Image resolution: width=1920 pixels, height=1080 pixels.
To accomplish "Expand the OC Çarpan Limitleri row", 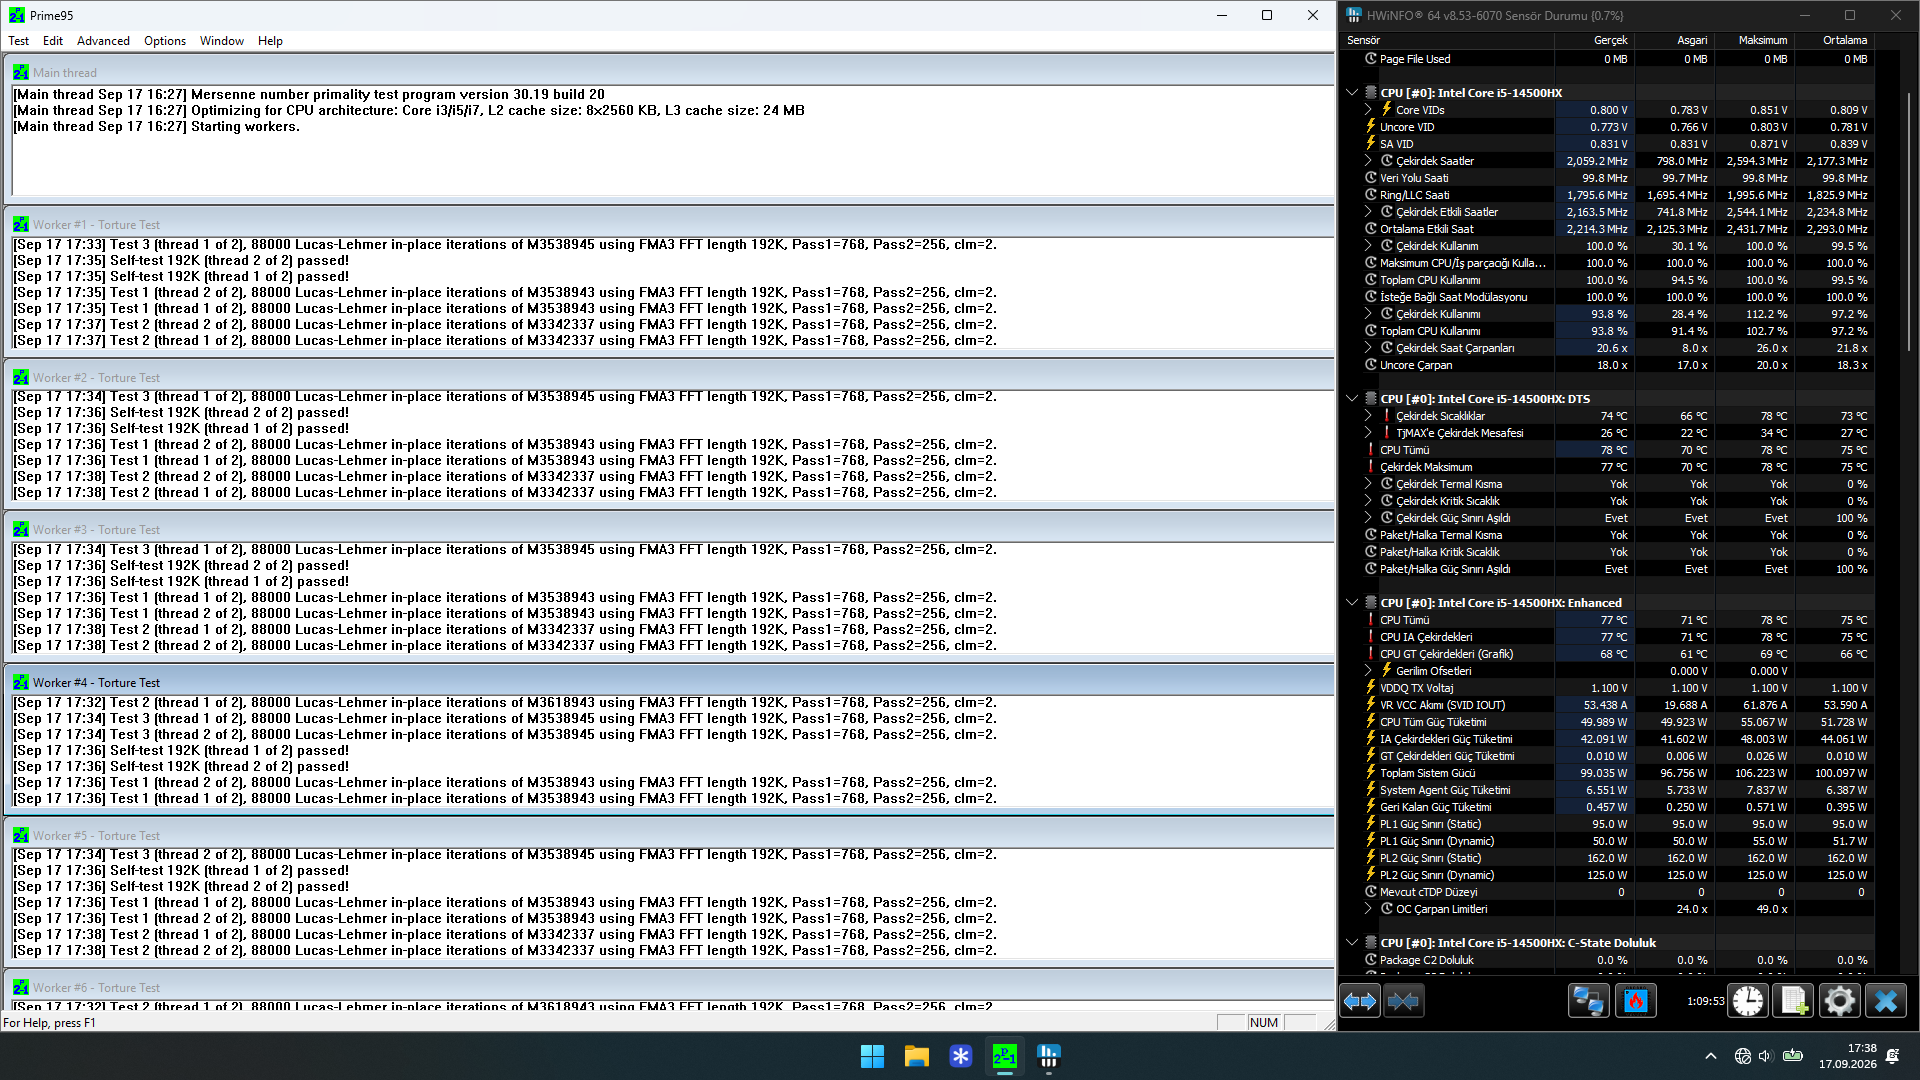I will [x=1368, y=909].
